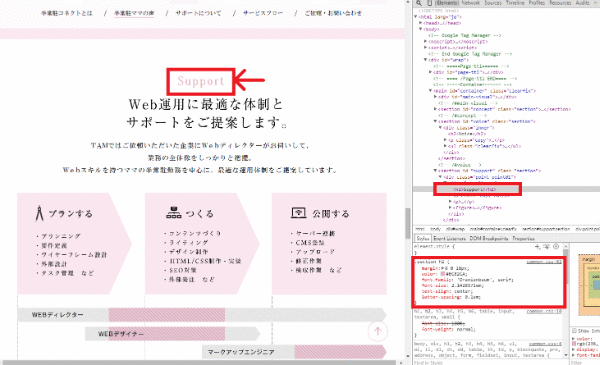Click the rgb color swatch in computed styles

(x=574, y=344)
